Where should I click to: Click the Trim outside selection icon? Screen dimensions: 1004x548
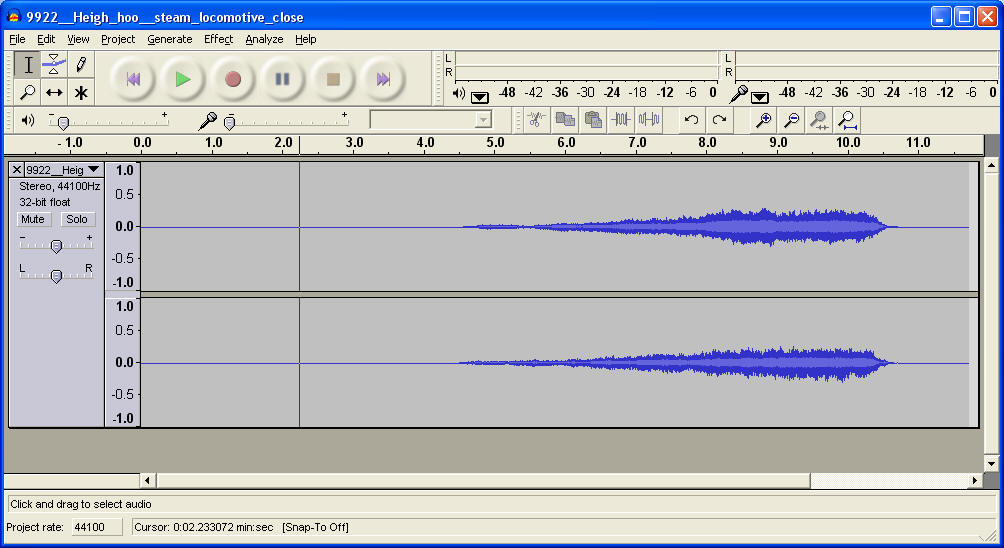(621, 120)
